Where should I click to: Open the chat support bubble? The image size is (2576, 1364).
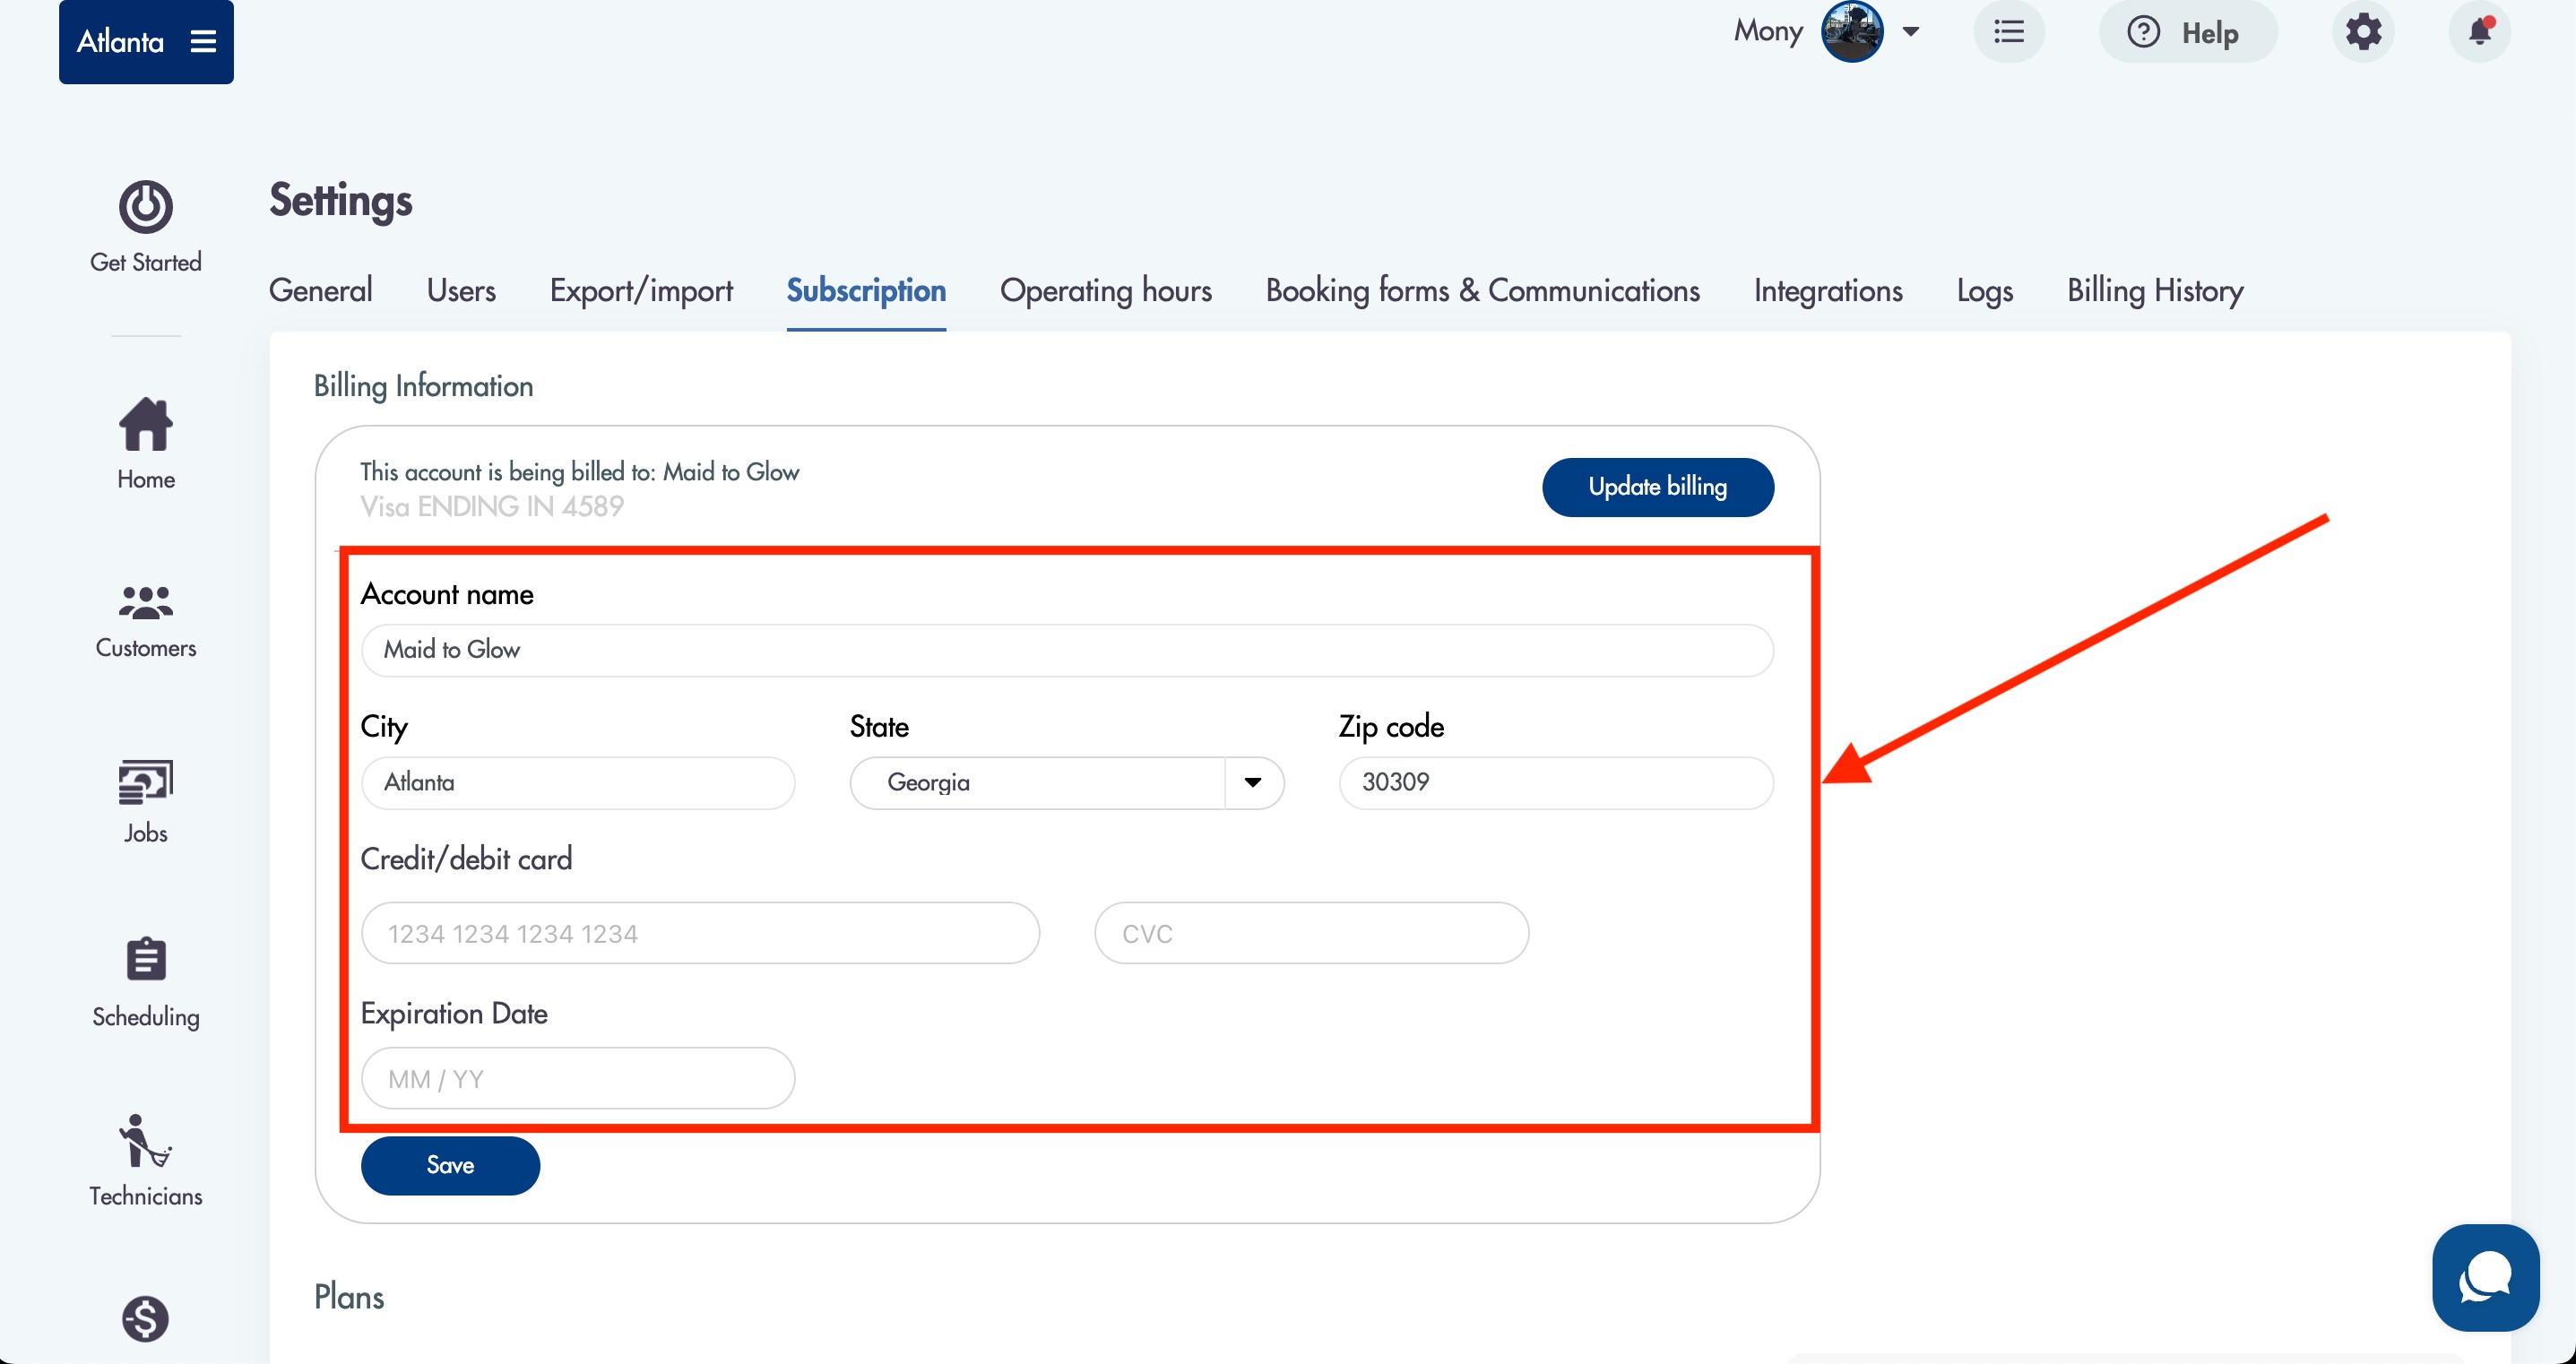pyautogui.click(x=2486, y=1277)
